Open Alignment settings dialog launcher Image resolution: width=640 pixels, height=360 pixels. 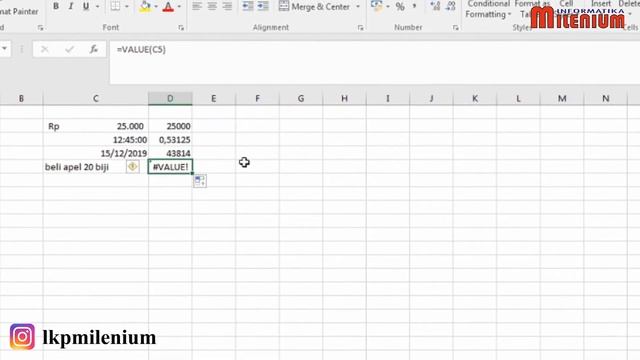(x=360, y=28)
